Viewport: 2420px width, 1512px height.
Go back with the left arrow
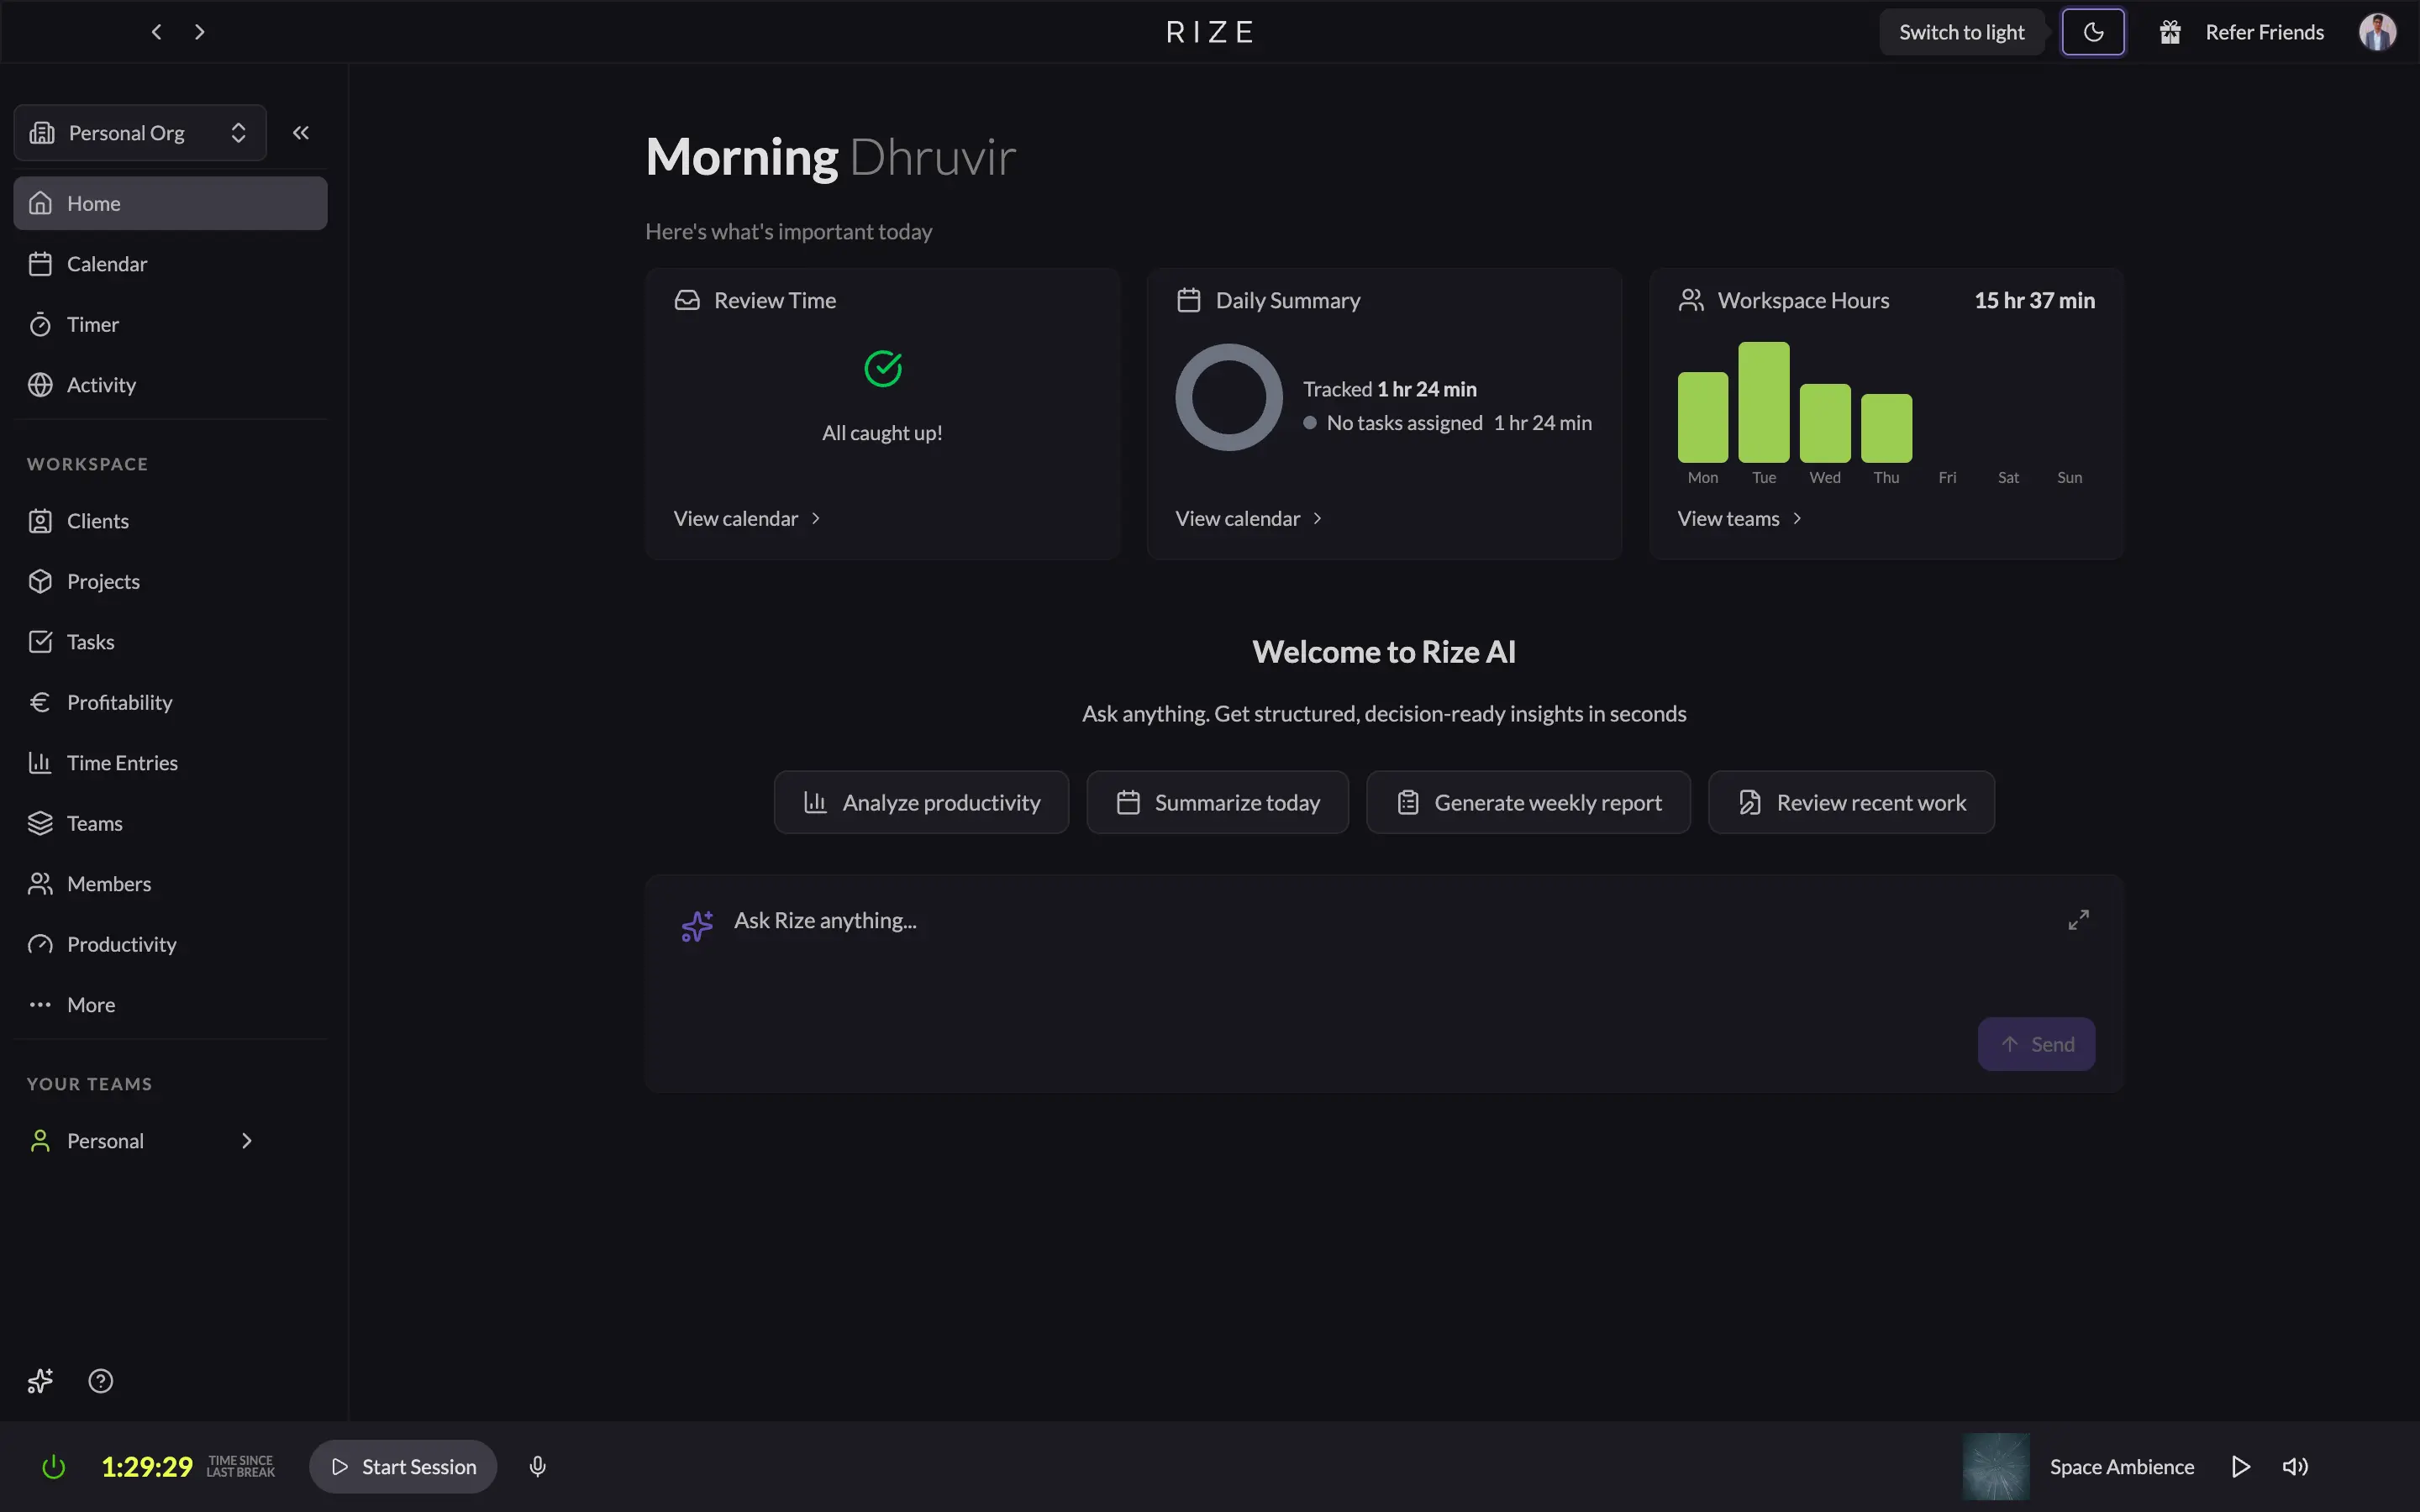156,32
